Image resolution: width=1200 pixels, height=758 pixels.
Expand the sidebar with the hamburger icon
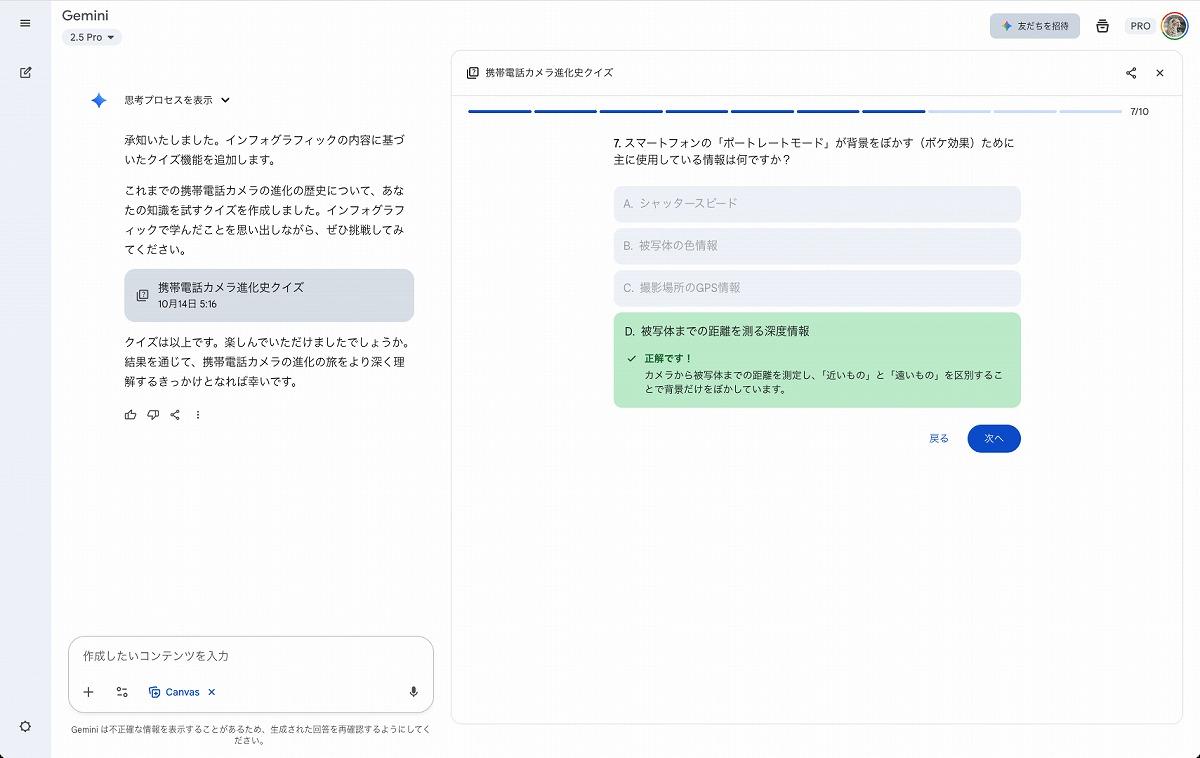24,23
